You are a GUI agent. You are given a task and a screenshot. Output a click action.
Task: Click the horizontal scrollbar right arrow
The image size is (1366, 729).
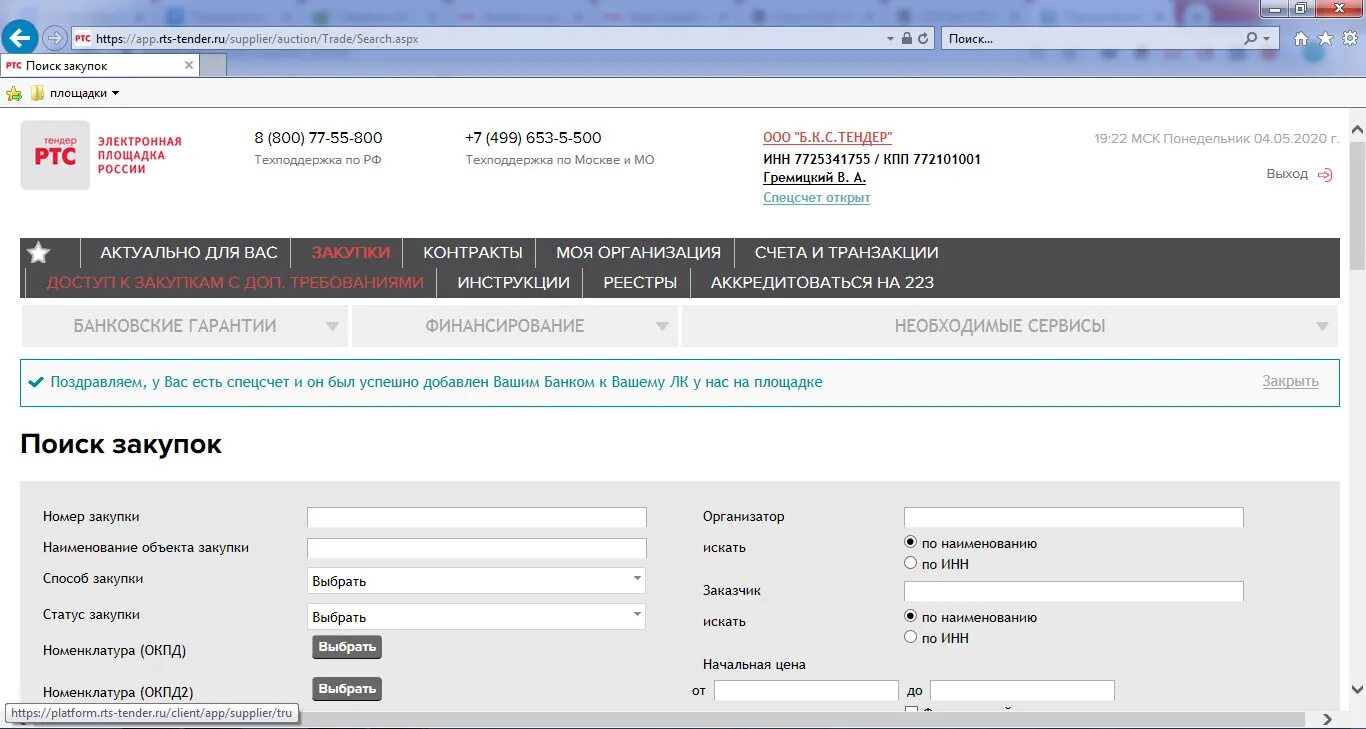pyautogui.click(x=1327, y=719)
